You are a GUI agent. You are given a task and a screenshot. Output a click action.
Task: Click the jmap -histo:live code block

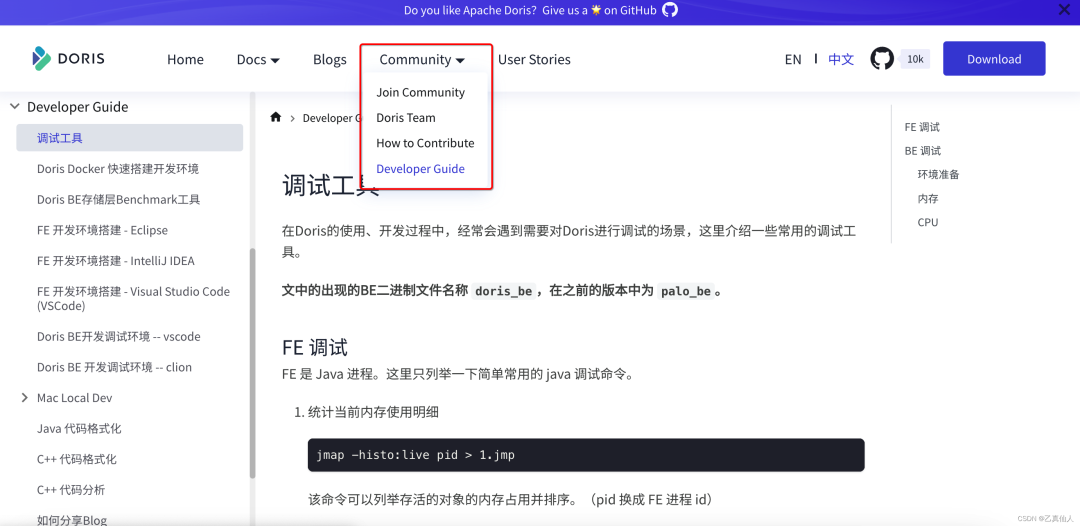pyautogui.click(x=585, y=455)
